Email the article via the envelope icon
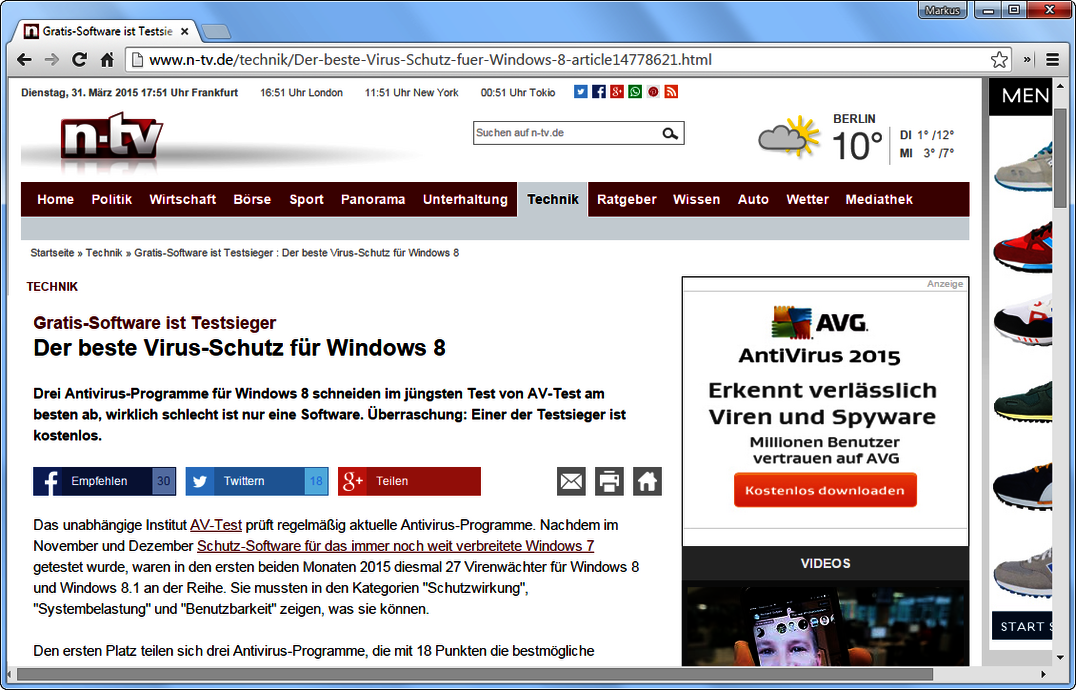Screen dimensions: 1076x690 (x=571, y=481)
